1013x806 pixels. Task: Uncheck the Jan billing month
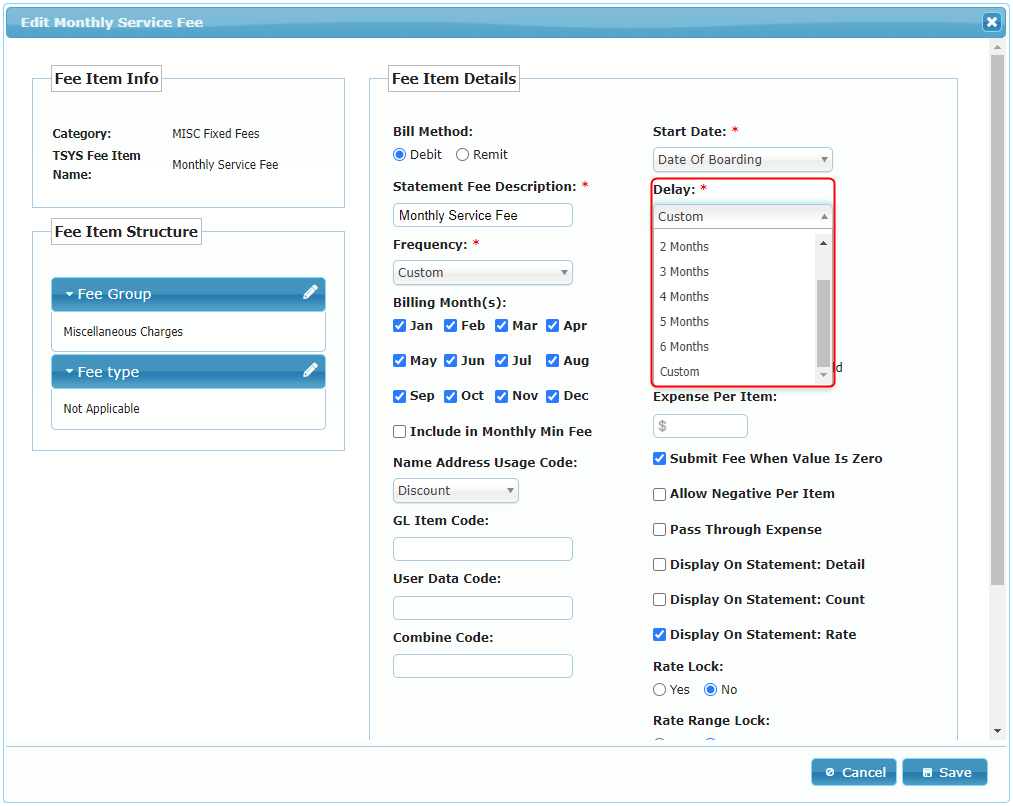pos(400,326)
